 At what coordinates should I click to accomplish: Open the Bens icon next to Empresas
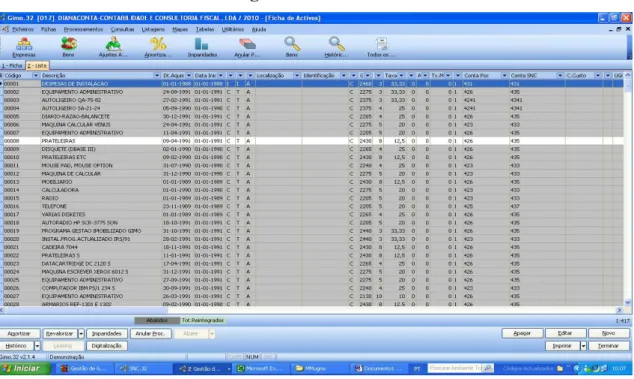[x=68, y=47]
